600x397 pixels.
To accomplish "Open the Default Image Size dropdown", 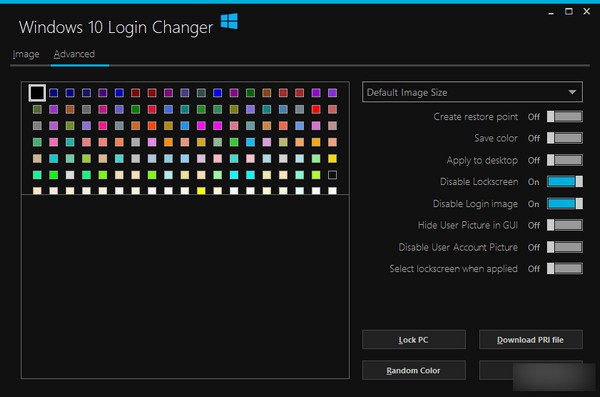I will point(472,92).
